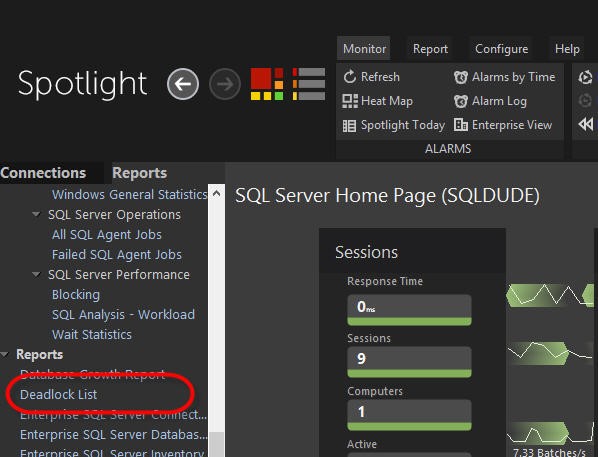The width and height of the screenshot is (598, 457).
Task: Click the Computers count 1 gauge
Action: [409, 415]
